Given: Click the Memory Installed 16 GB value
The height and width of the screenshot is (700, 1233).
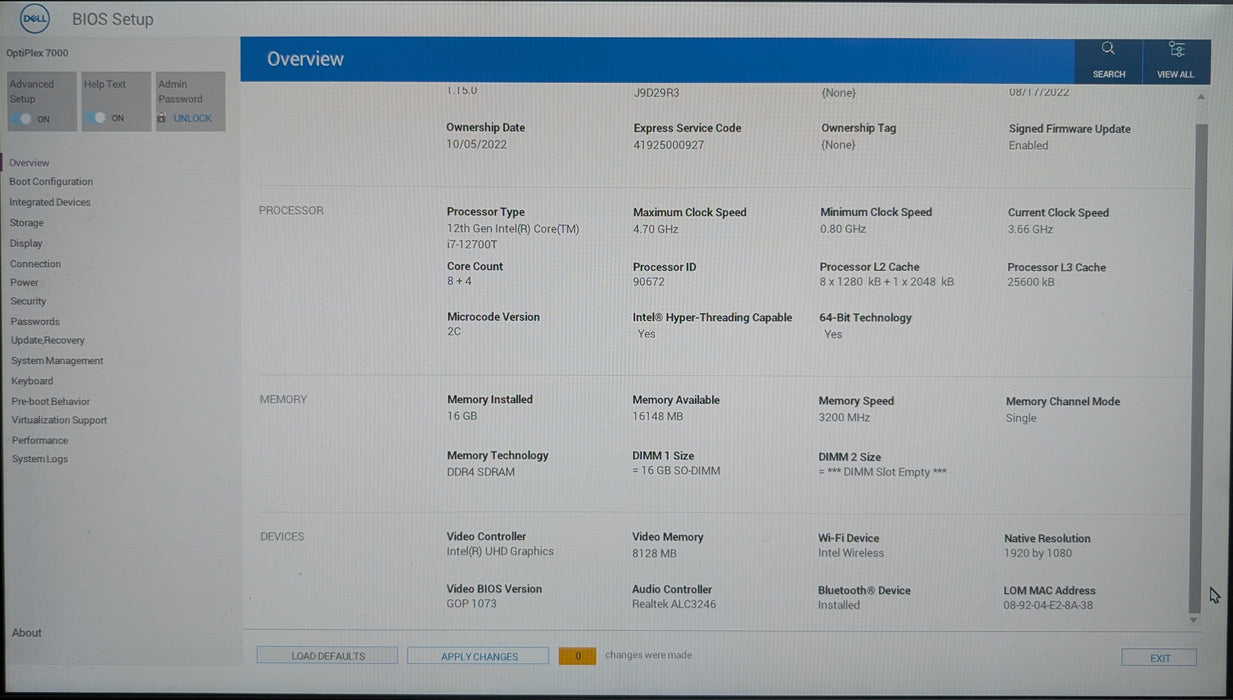Looking at the screenshot, I should 462,416.
